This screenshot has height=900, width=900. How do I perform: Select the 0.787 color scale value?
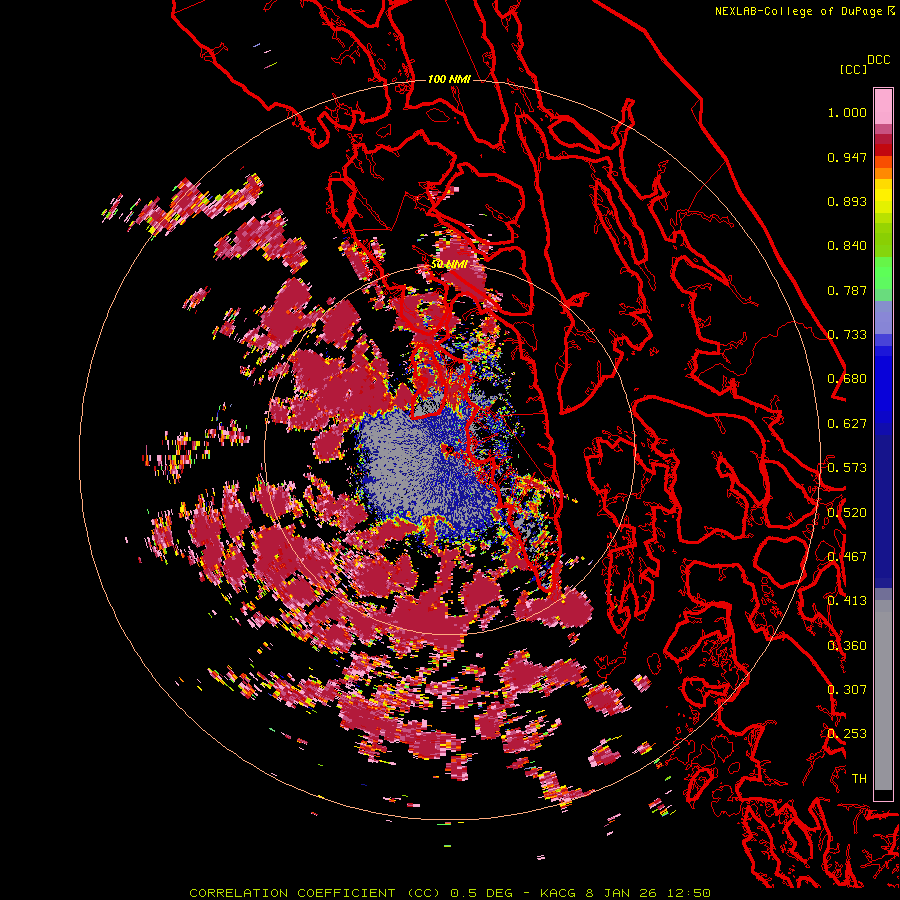click(847, 290)
